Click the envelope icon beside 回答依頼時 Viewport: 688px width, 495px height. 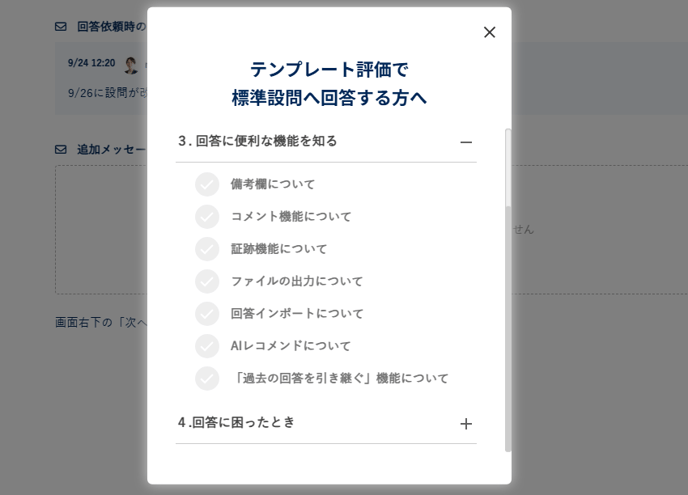[x=61, y=27]
